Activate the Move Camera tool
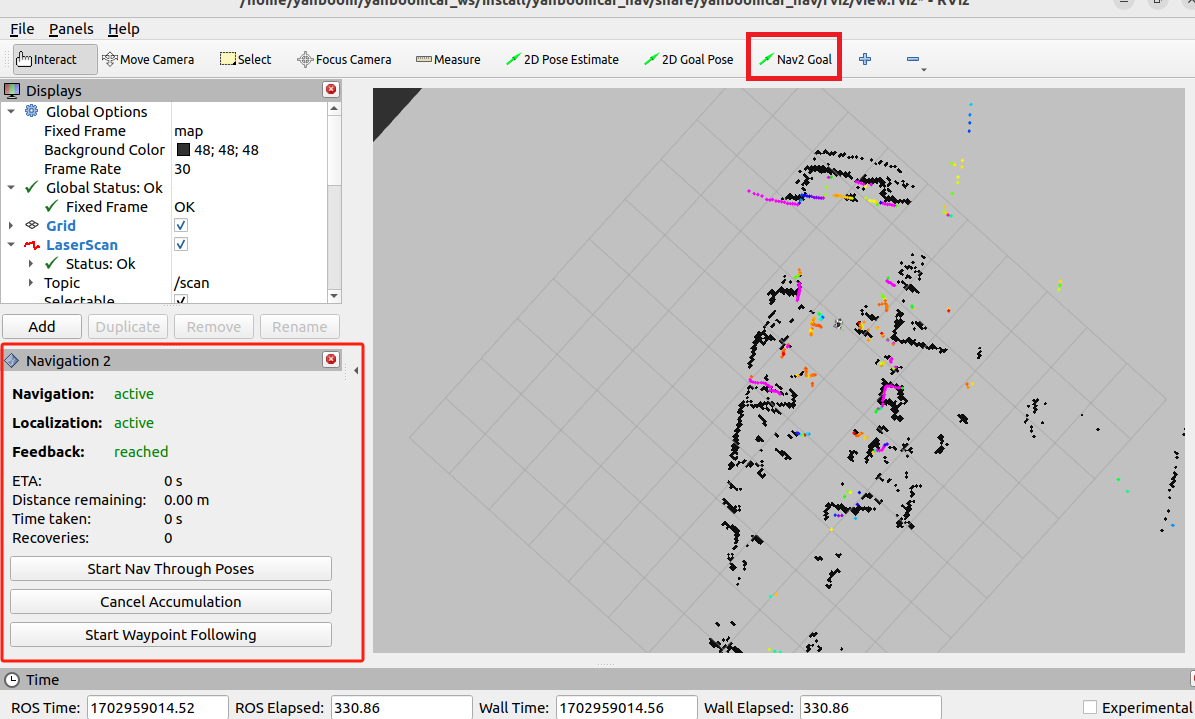The image size is (1195, 719). pyautogui.click(x=148, y=59)
